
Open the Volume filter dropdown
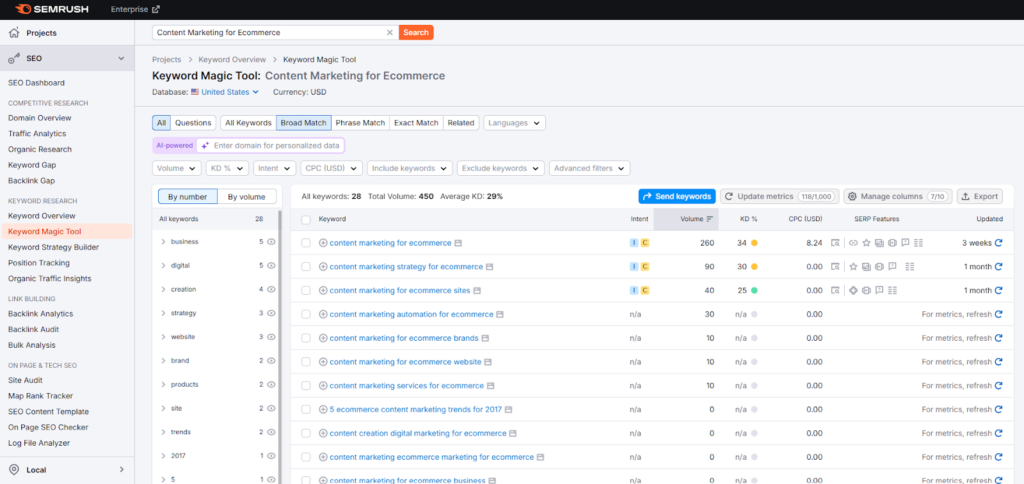pyautogui.click(x=176, y=169)
